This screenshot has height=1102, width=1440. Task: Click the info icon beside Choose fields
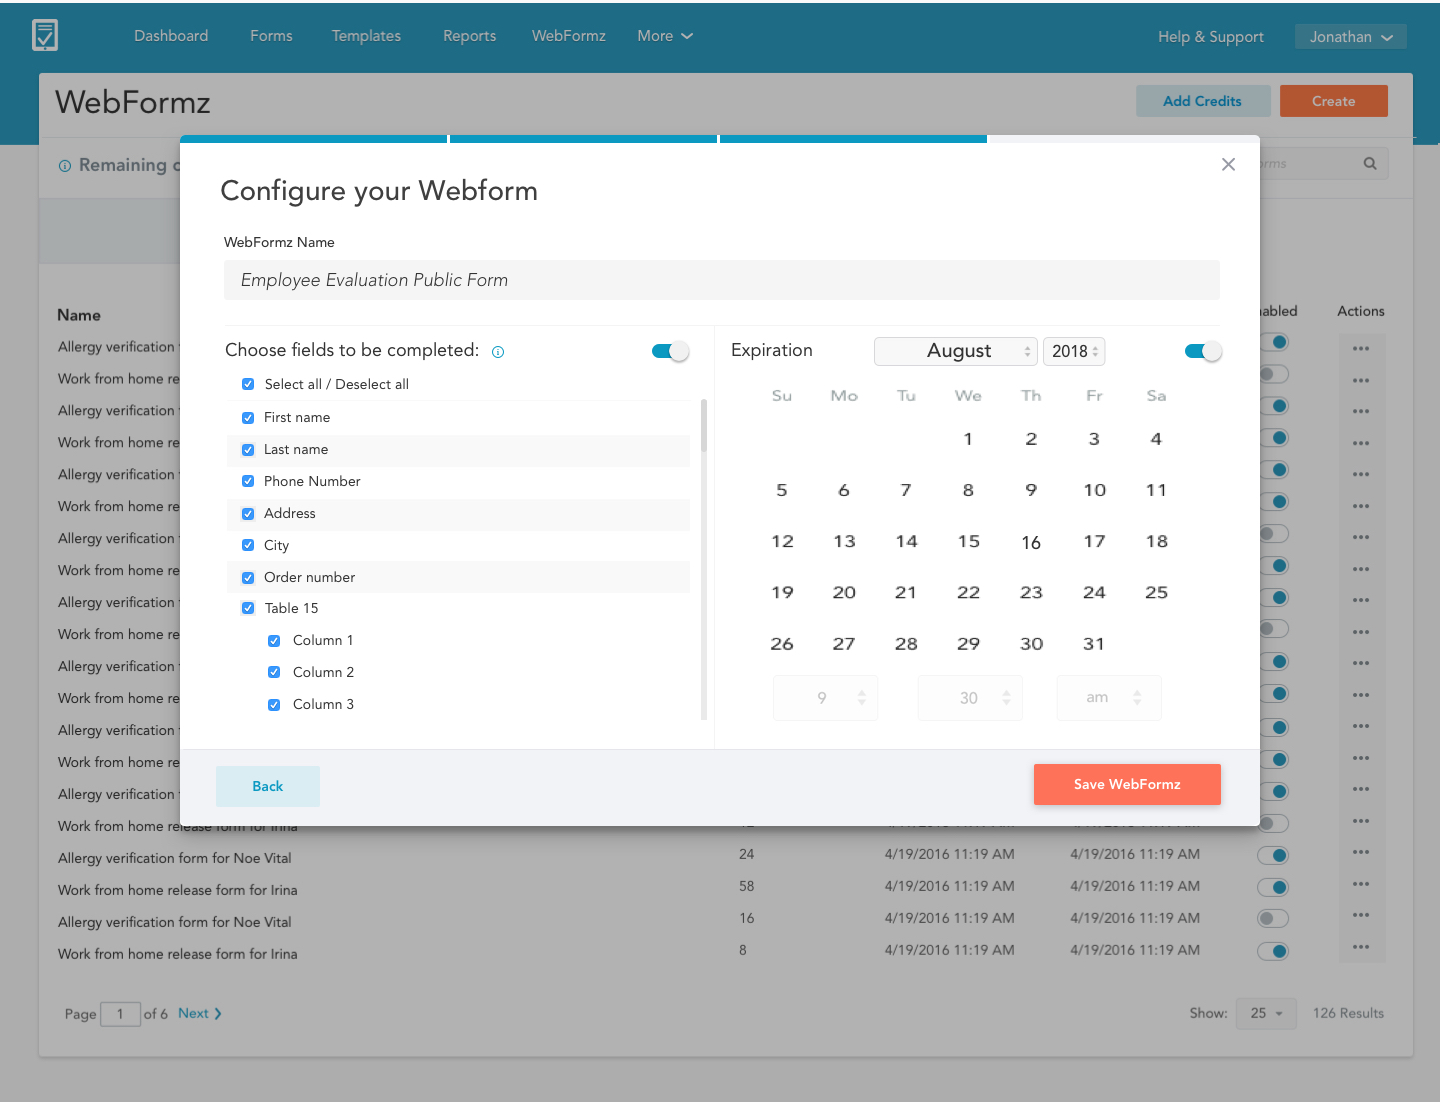[x=498, y=352]
